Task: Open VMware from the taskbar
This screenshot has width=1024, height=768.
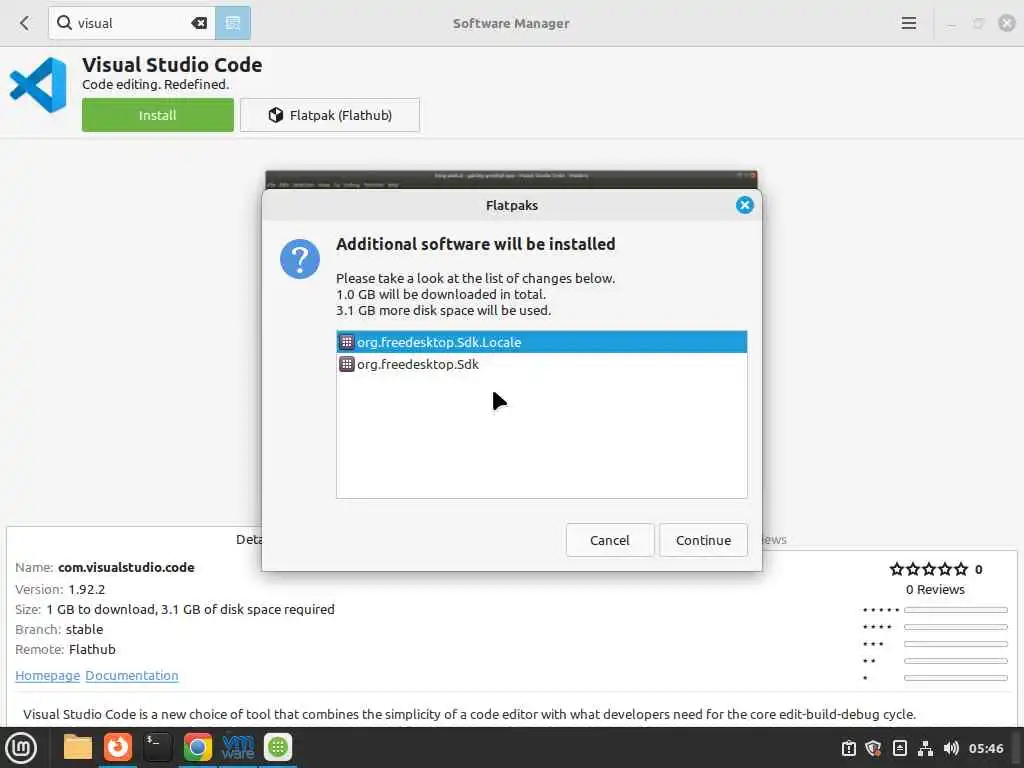Action: [x=238, y=748]
